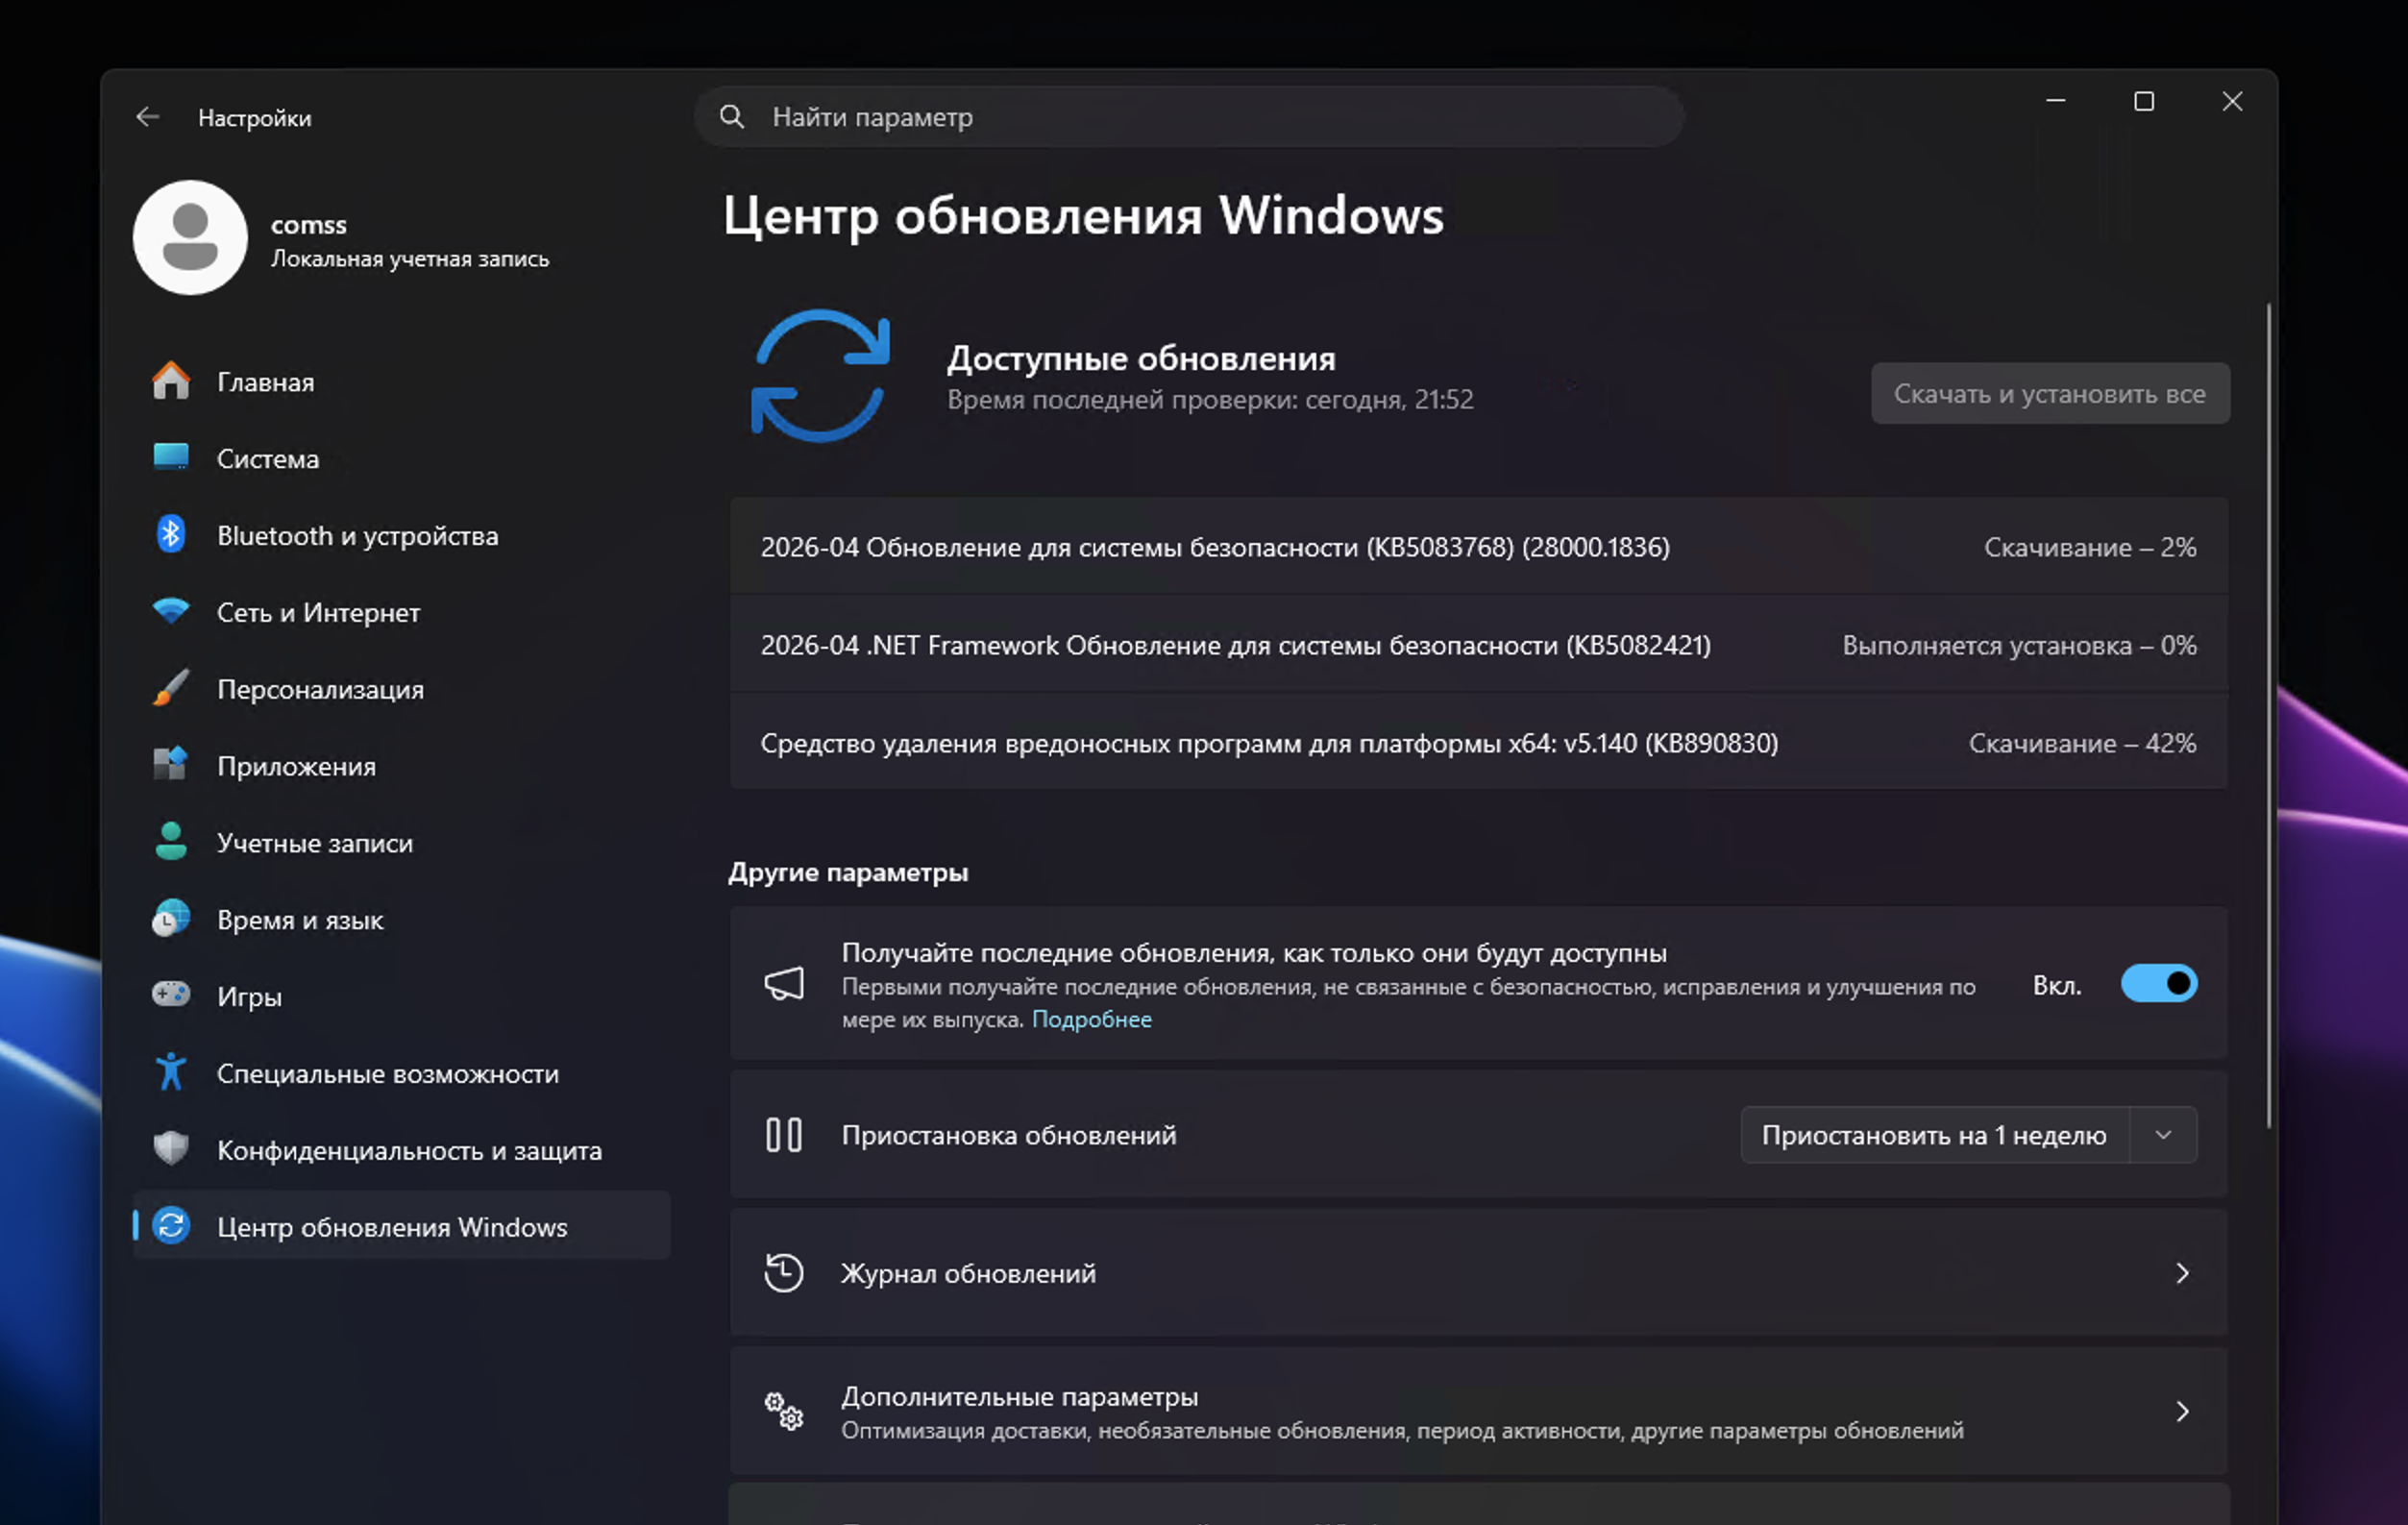
Task: Open Журнал обновлений via its chevron
Action: (x=2181, y=1273)
